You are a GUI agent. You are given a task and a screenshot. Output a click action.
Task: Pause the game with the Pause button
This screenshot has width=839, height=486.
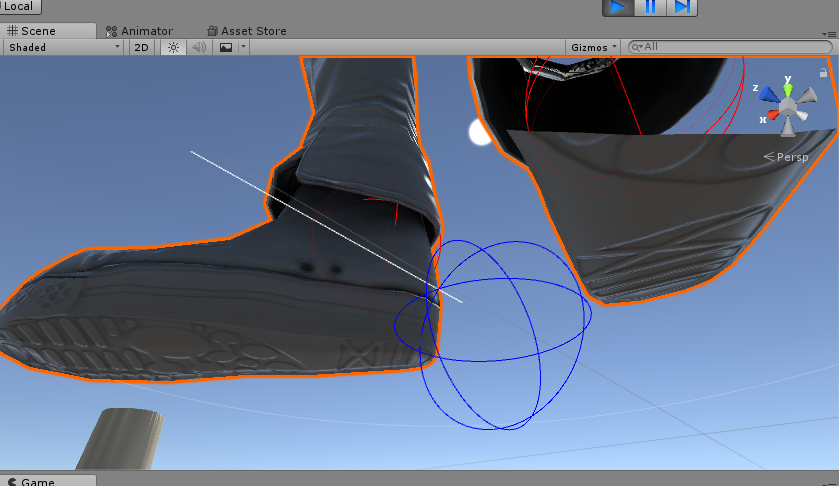pyautogui.click(x=650, y=7)
